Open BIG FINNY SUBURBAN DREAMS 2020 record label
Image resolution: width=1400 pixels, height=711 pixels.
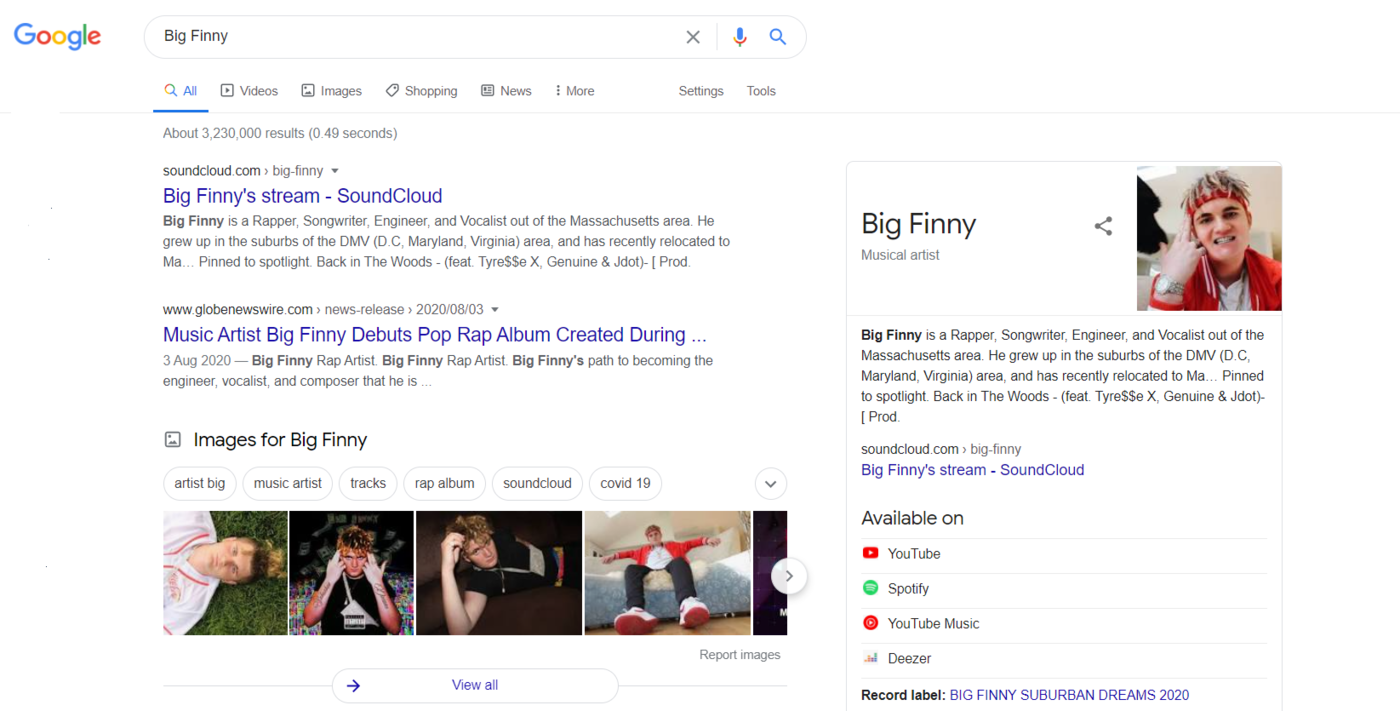point(1069,695)
